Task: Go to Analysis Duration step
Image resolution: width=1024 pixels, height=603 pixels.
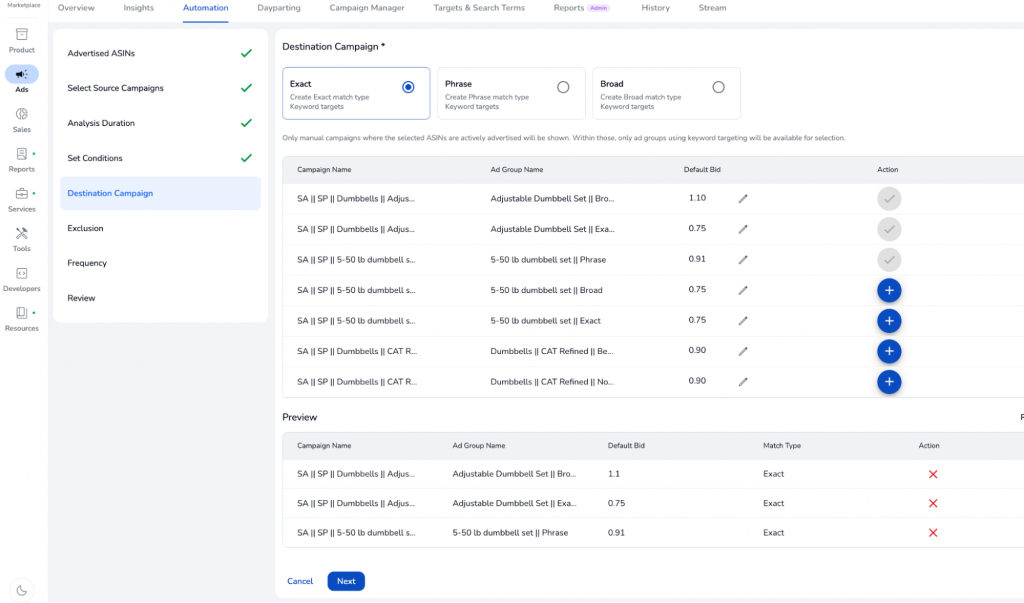Action: click(x=160, y=123)
